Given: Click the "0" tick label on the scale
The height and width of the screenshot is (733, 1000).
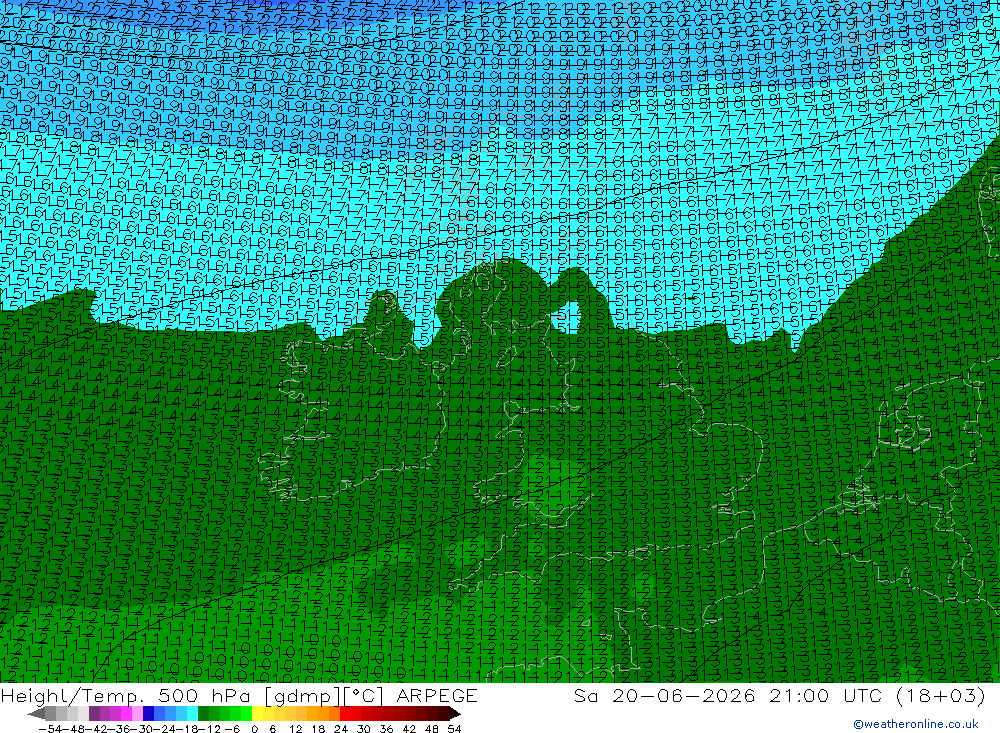Looking at the screenshot, I should click(254, 728).
